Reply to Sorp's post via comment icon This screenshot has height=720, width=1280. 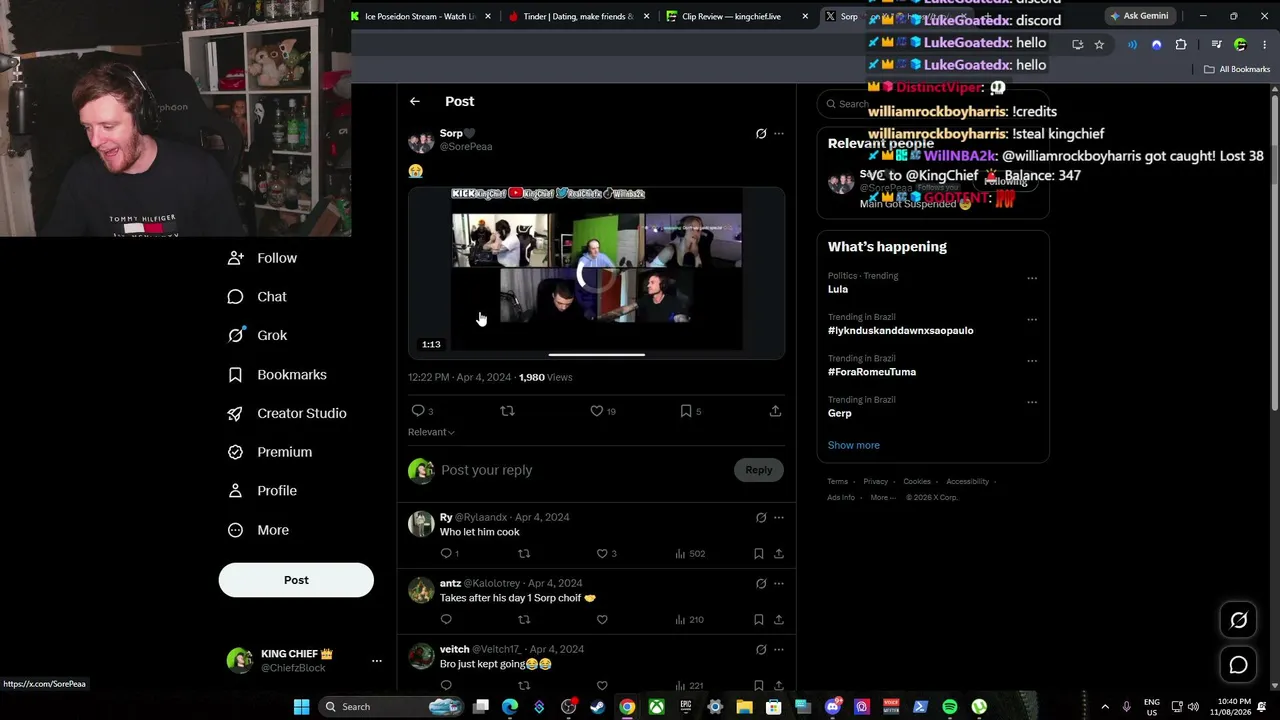click(418, 411)
